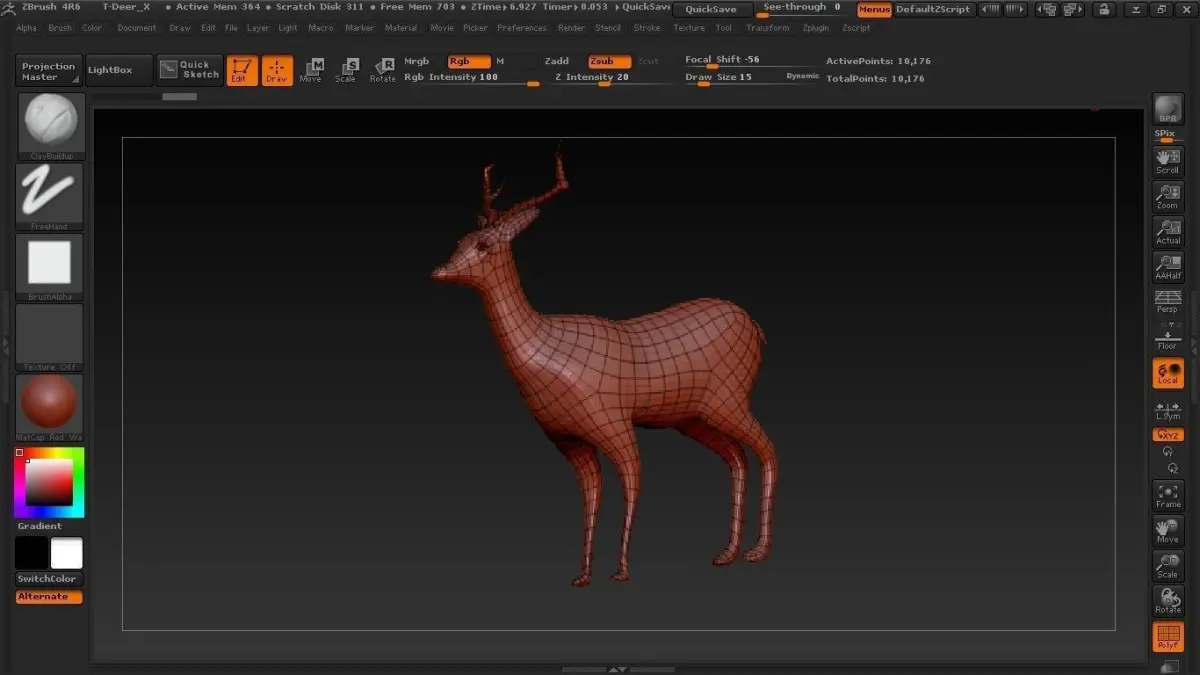Select the Draw mode button
This screenshot has height=675, width=1200.
277,70
